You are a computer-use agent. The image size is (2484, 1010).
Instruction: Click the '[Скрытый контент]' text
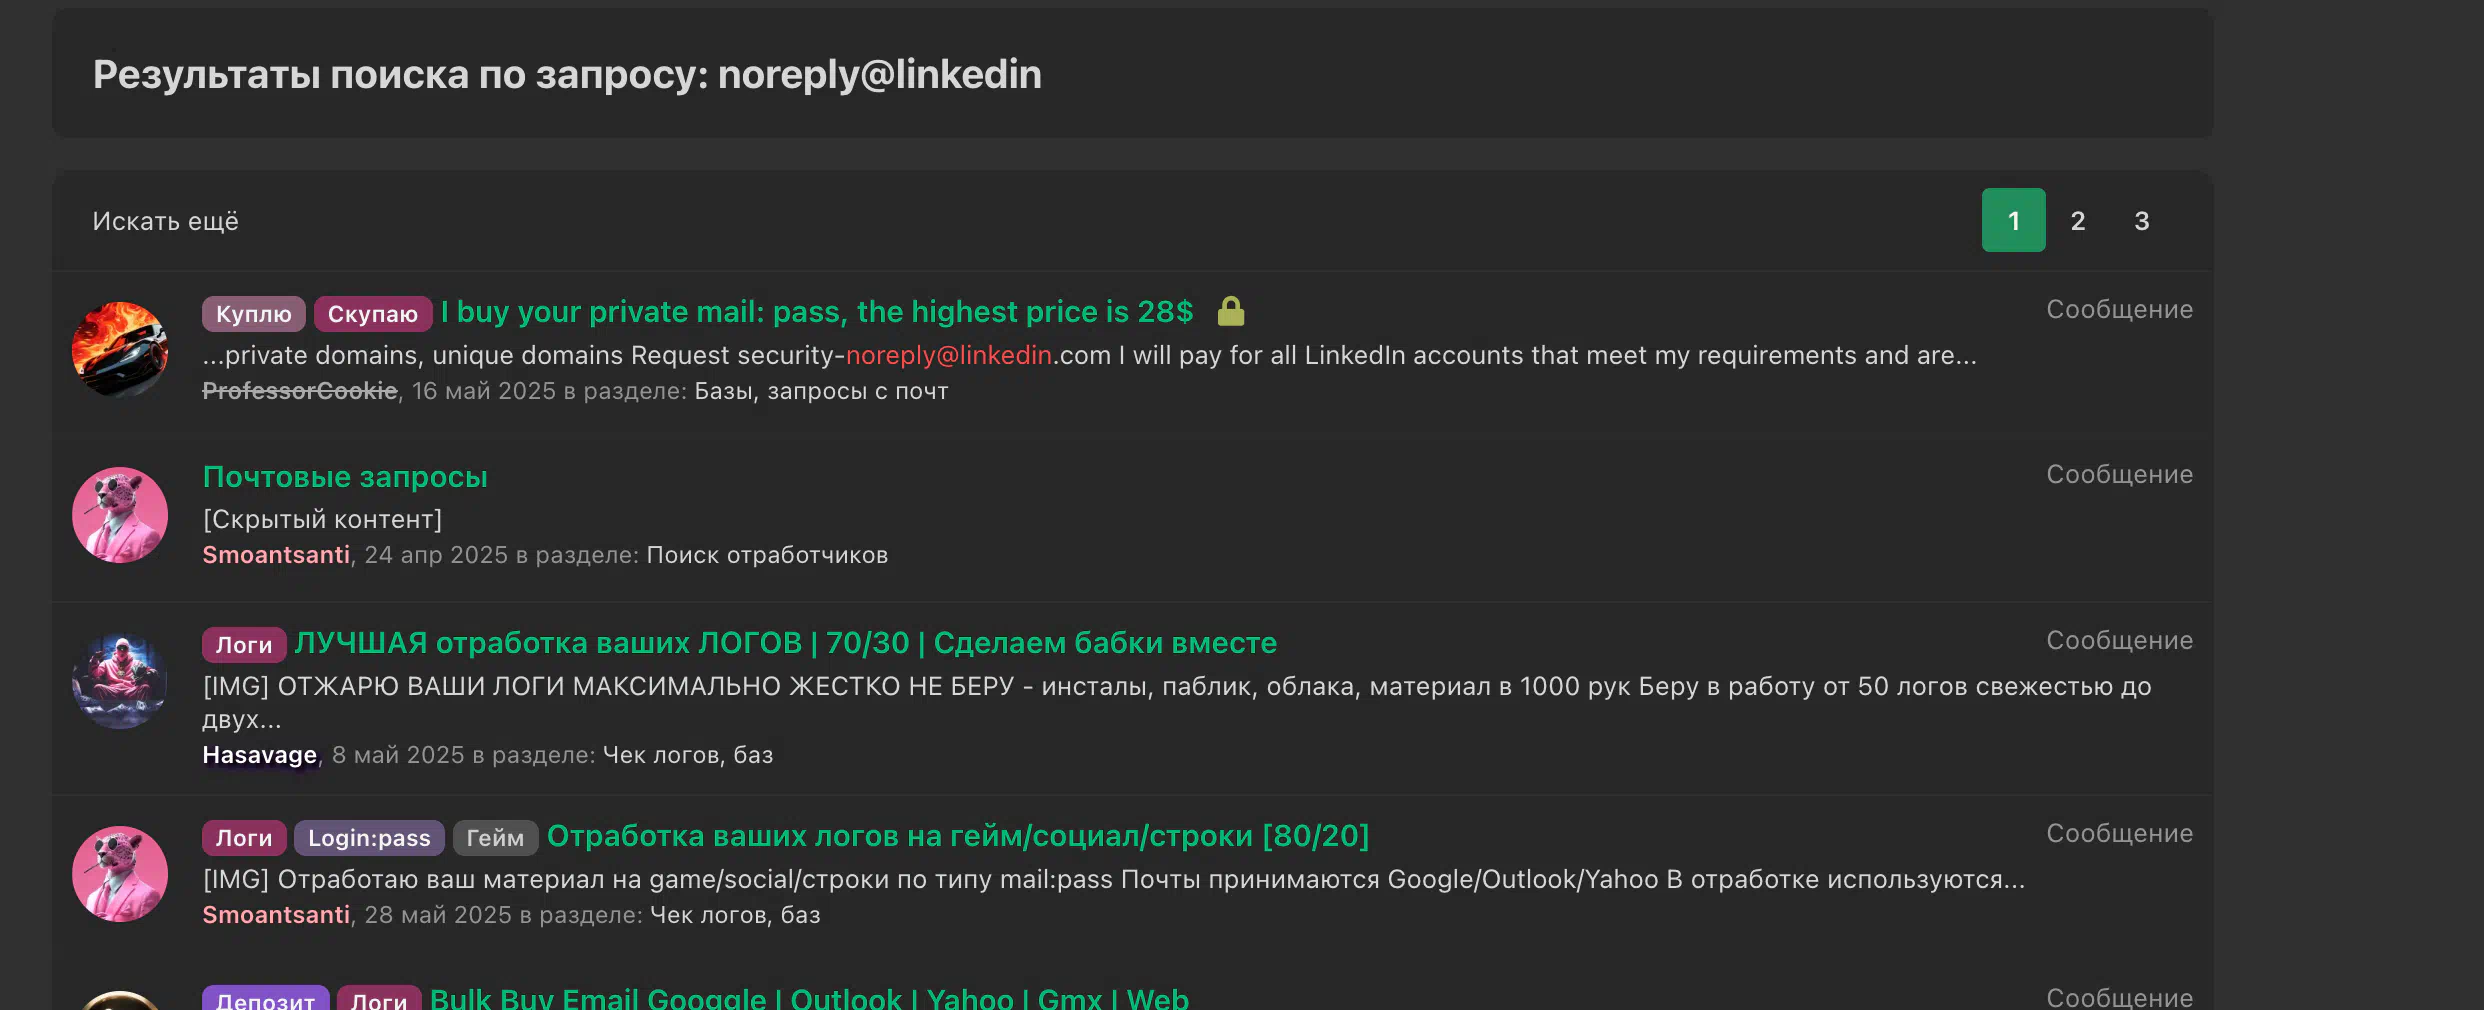point(322,520)
